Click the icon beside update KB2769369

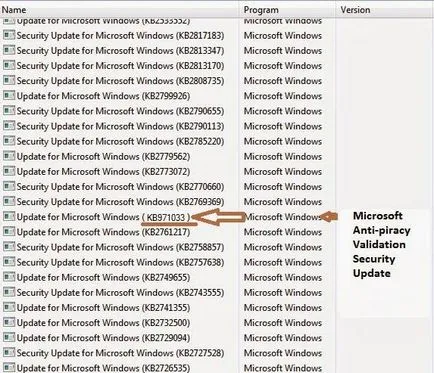9,201
